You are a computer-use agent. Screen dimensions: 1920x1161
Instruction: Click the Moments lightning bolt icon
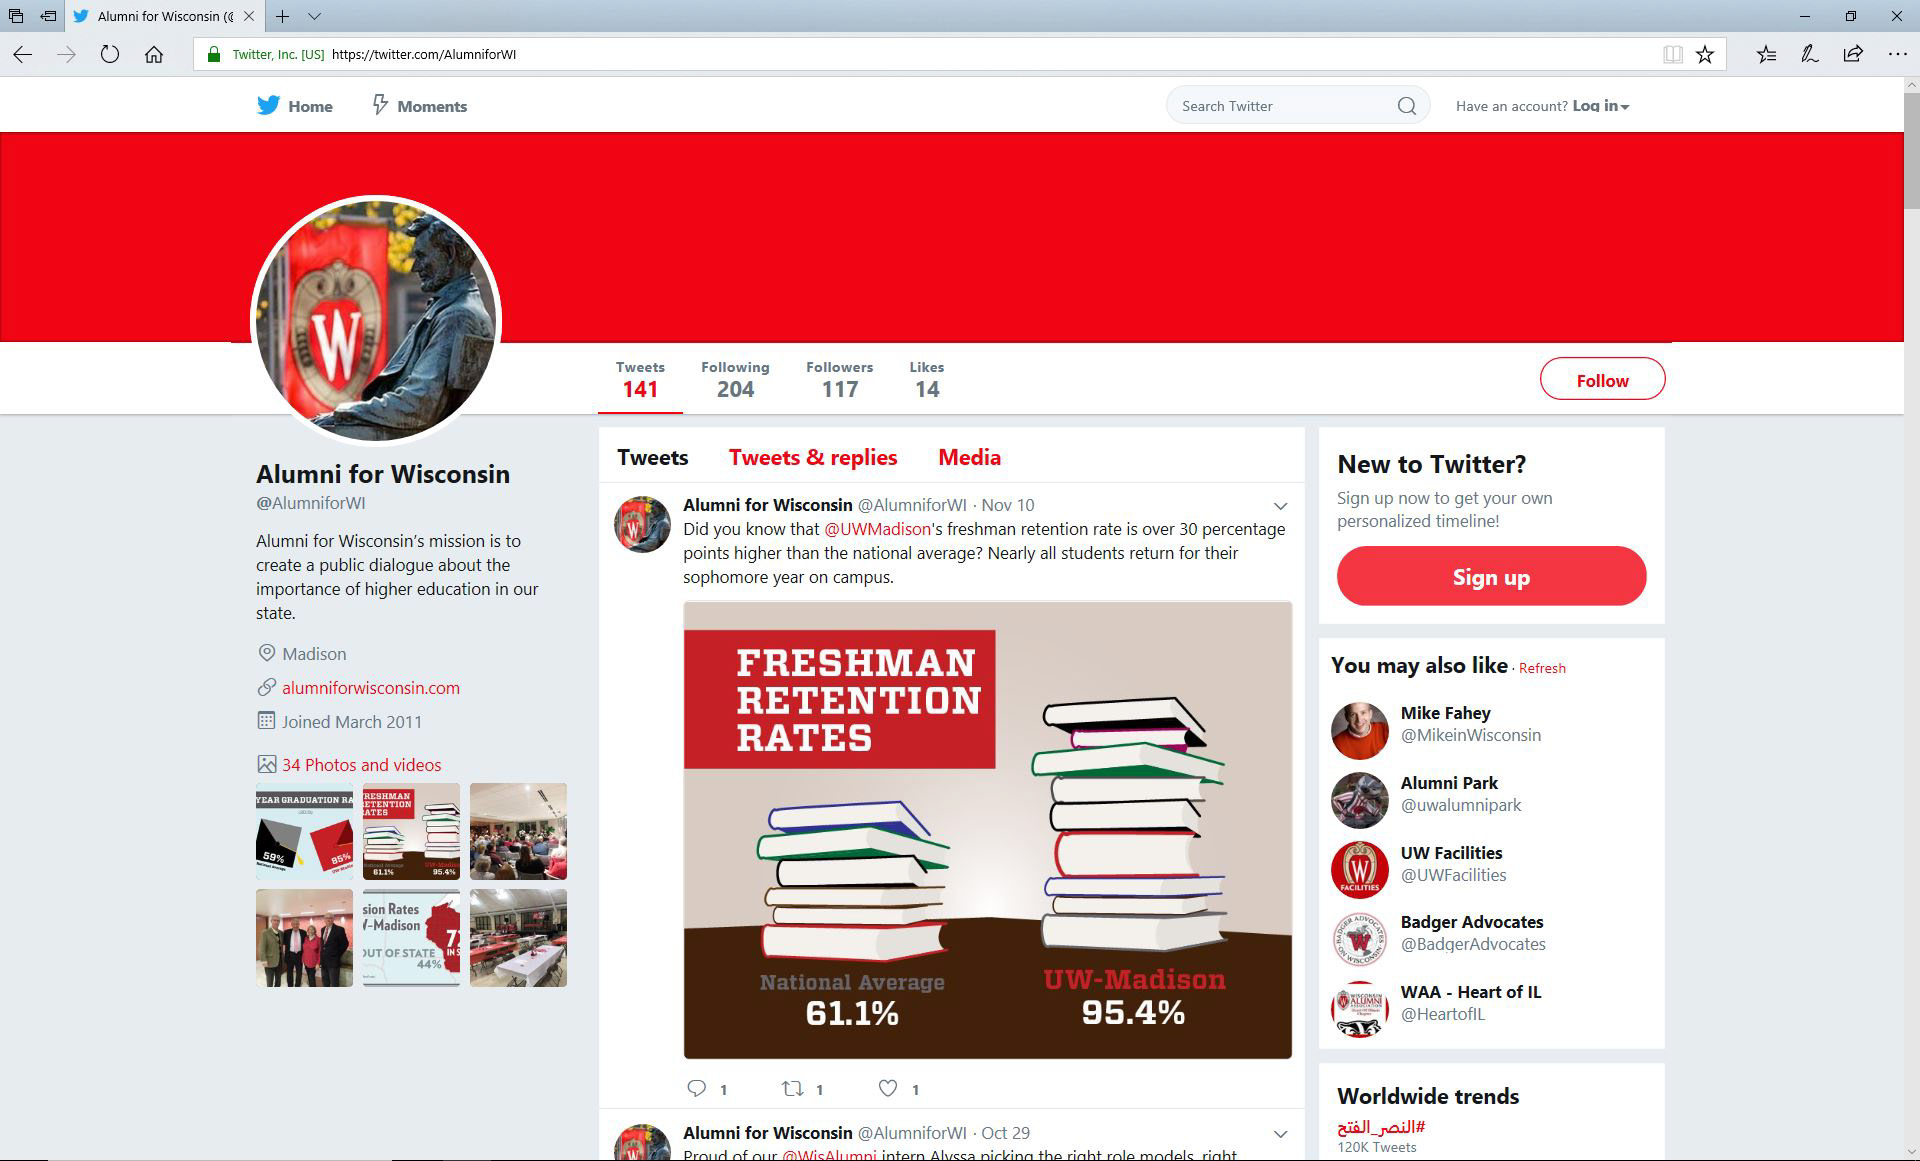coord(380,105)
